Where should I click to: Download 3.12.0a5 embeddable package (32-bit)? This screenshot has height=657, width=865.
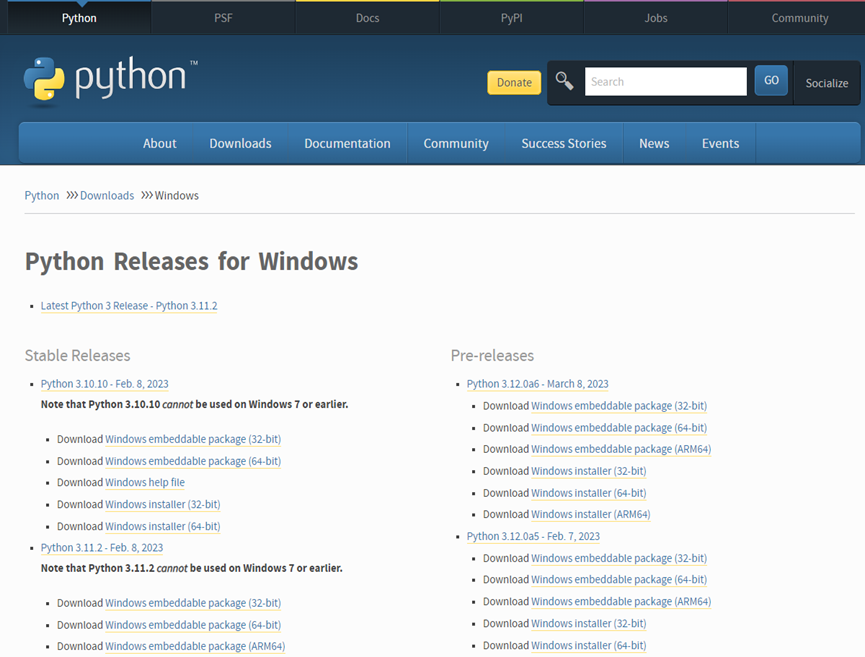point(619,558)
